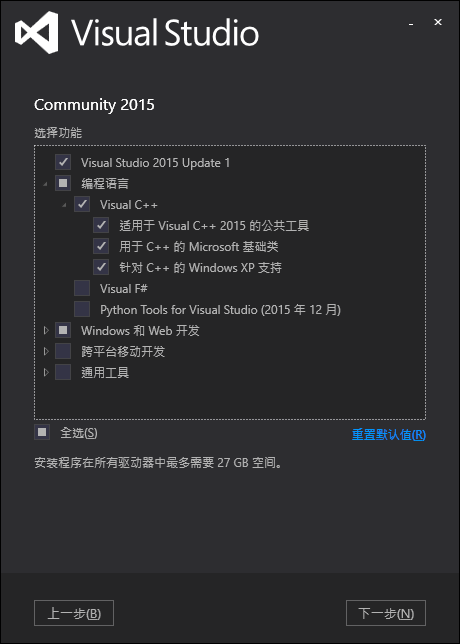
Task: Toggle the 编程语言 checkbox
Action: coord(63,183)
